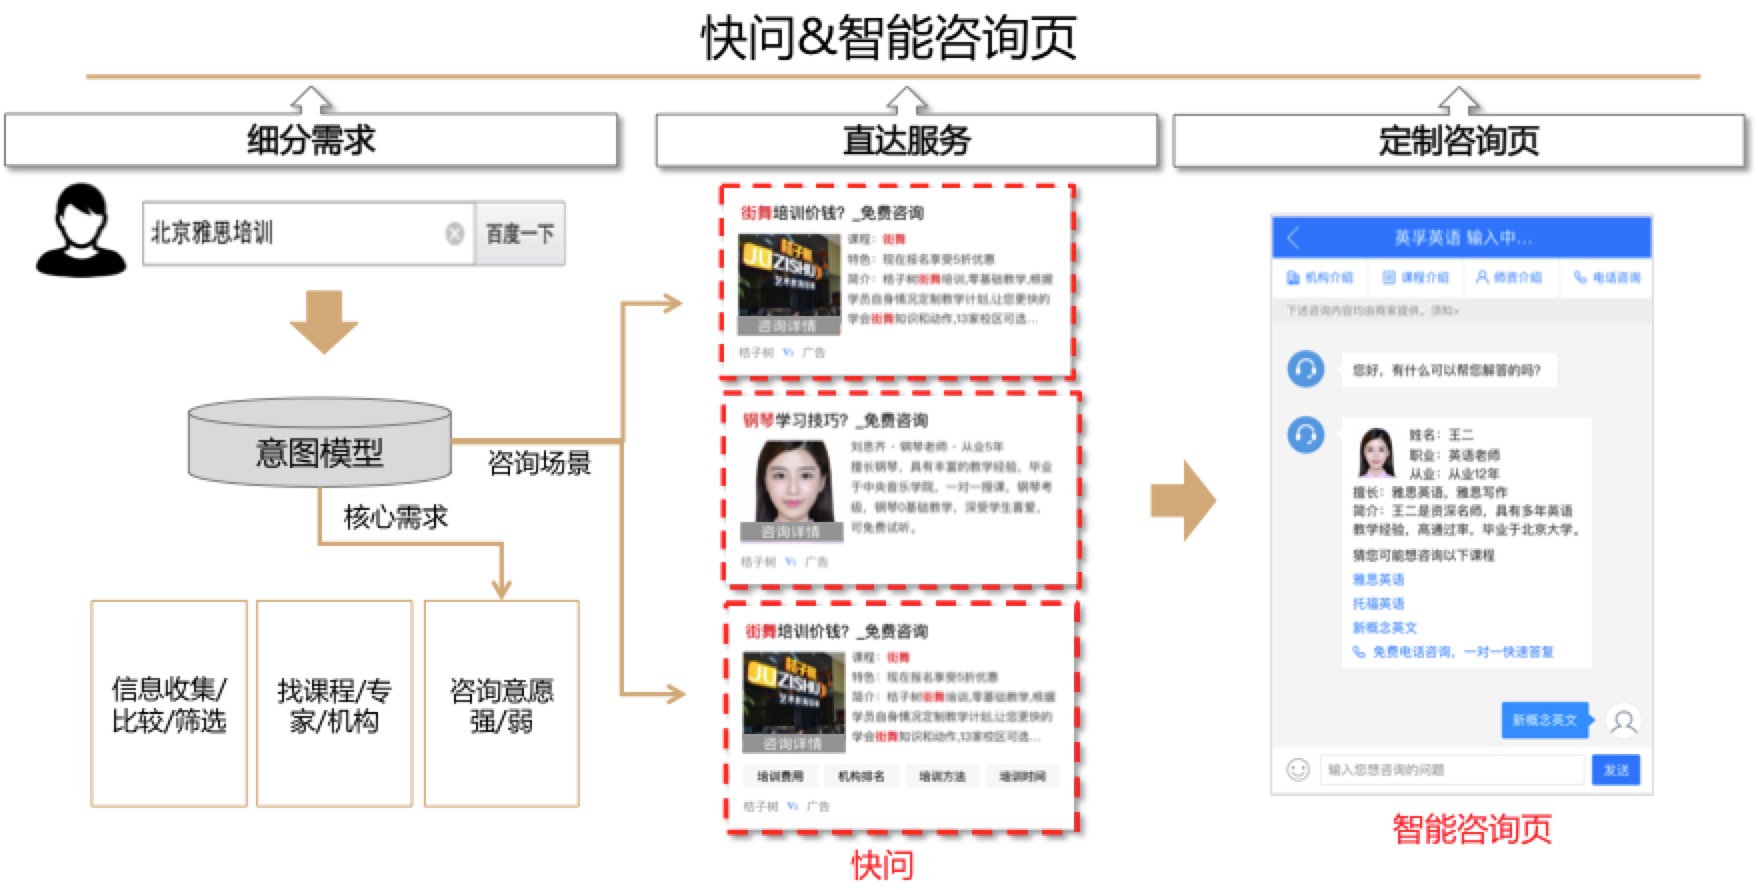Screen dimensions: 1758x890
Task: Click the user profile icon beside 新概念英文
Action: [x=1623, y=721]
